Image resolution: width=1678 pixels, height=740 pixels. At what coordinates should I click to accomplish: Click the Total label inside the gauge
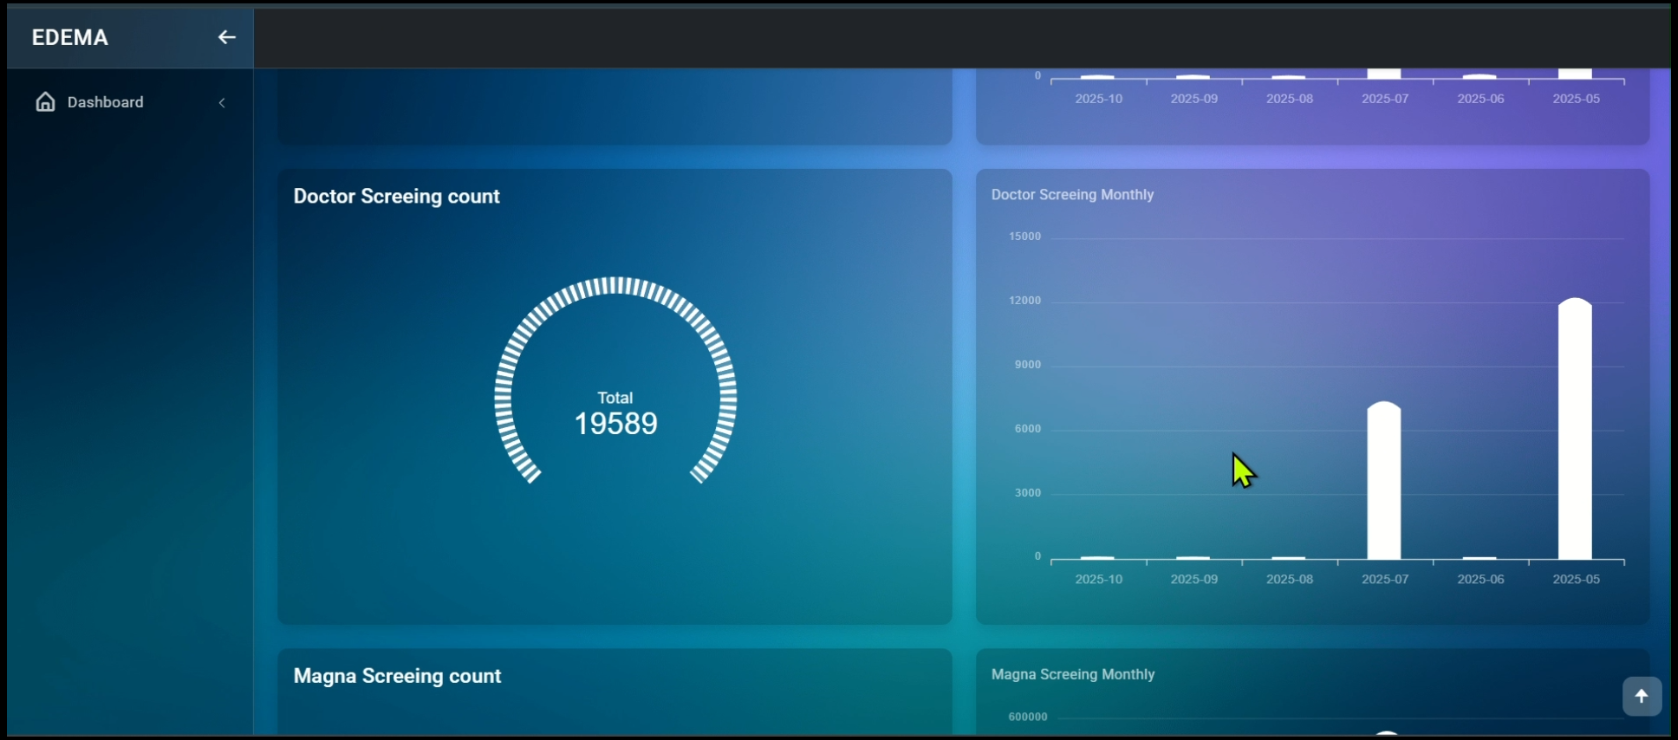point(615,398)
